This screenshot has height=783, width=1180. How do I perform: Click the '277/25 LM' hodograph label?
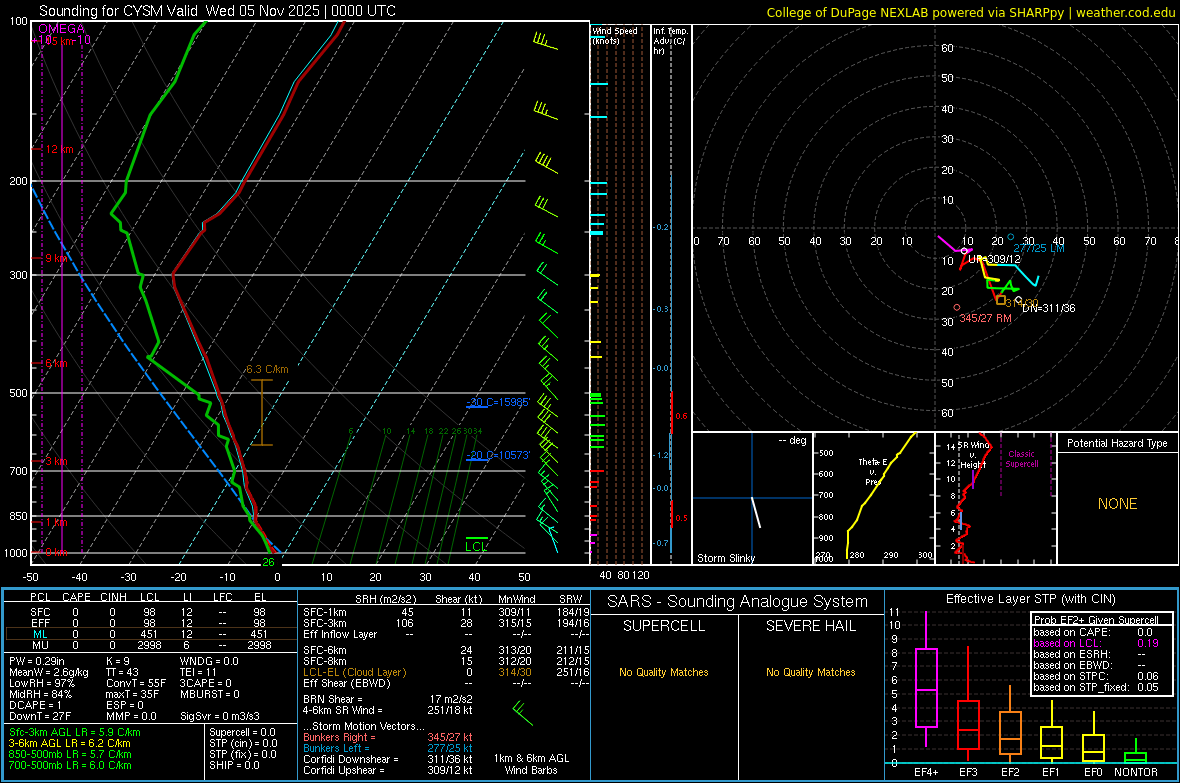coord(1039,248)
